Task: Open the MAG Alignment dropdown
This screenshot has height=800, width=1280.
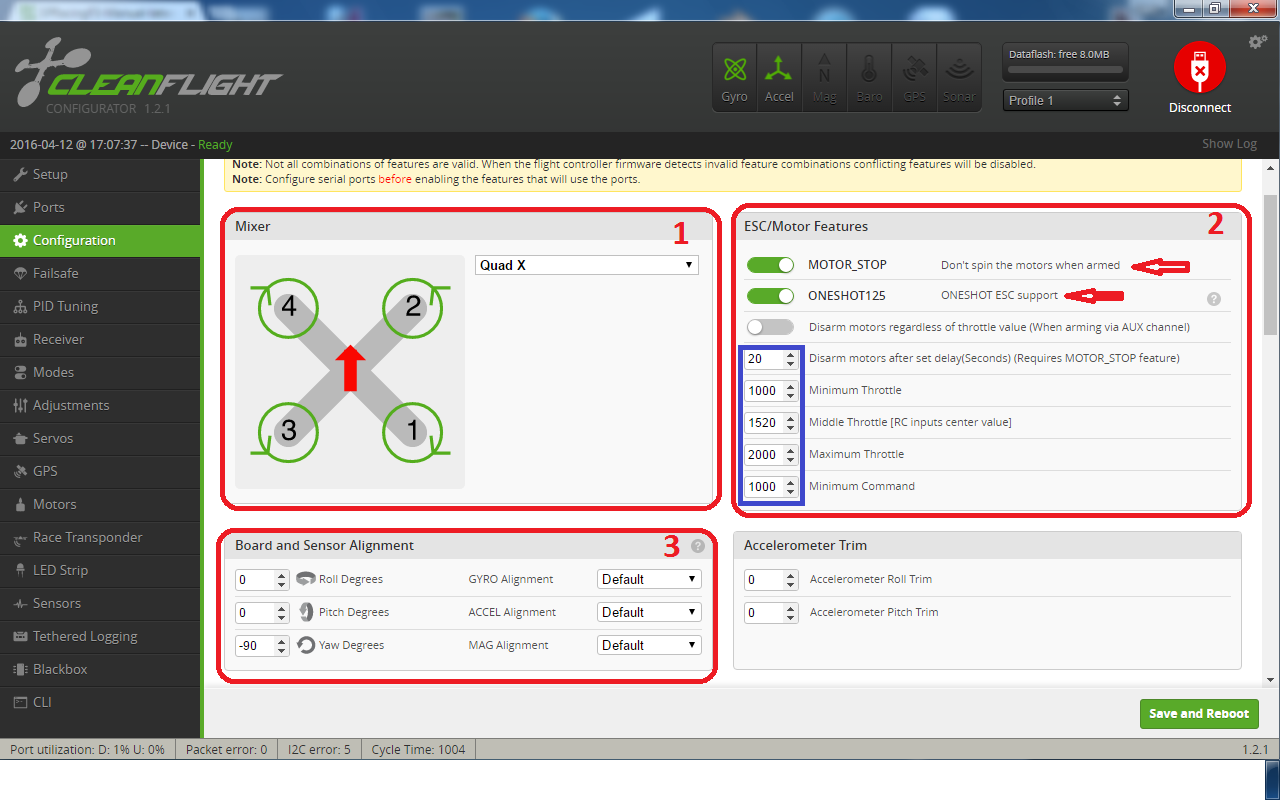Action: click(x=649, y=645)
